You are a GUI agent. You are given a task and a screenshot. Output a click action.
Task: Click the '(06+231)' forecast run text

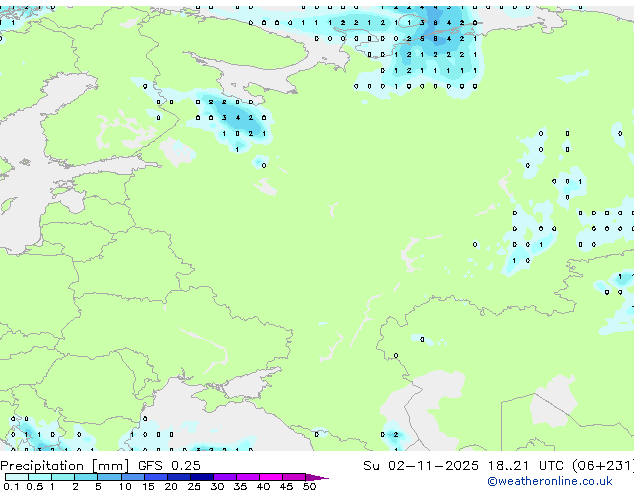tap(603, 466)
